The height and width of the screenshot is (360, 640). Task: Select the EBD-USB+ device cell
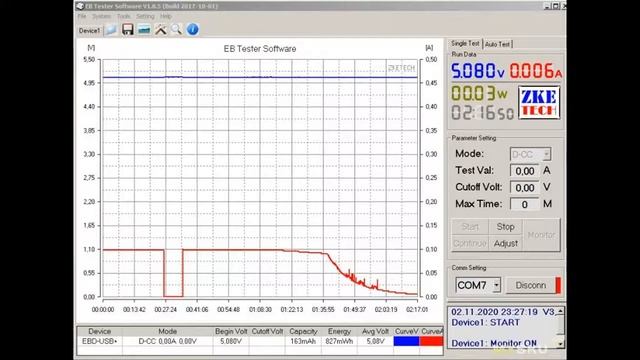(100, 341)
